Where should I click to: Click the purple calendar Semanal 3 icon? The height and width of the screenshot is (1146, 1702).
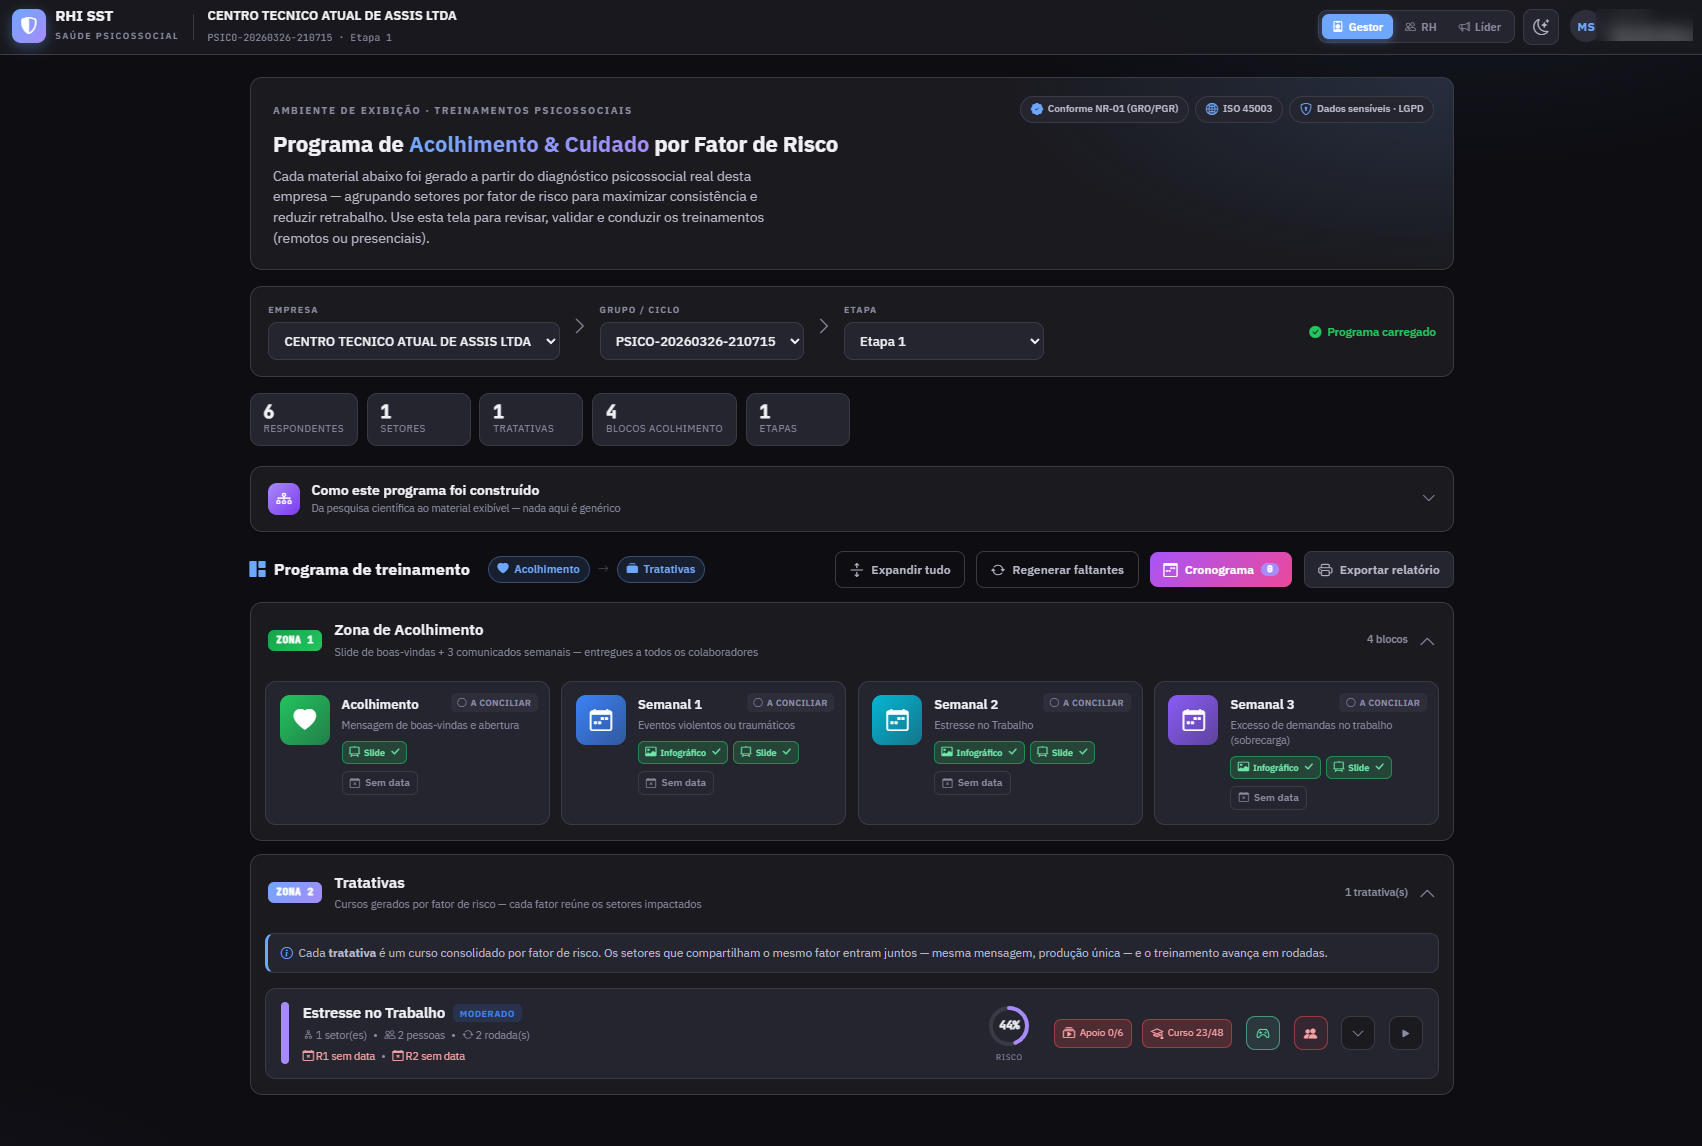(x=1193, y=720)
